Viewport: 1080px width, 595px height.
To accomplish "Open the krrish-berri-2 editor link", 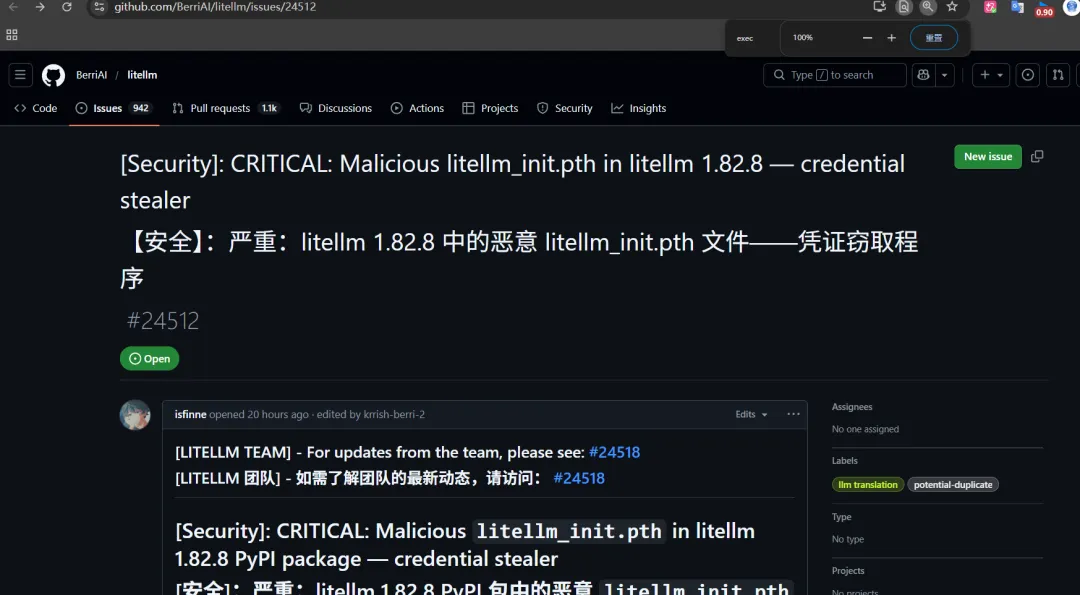I will click(x=394, y=415).
